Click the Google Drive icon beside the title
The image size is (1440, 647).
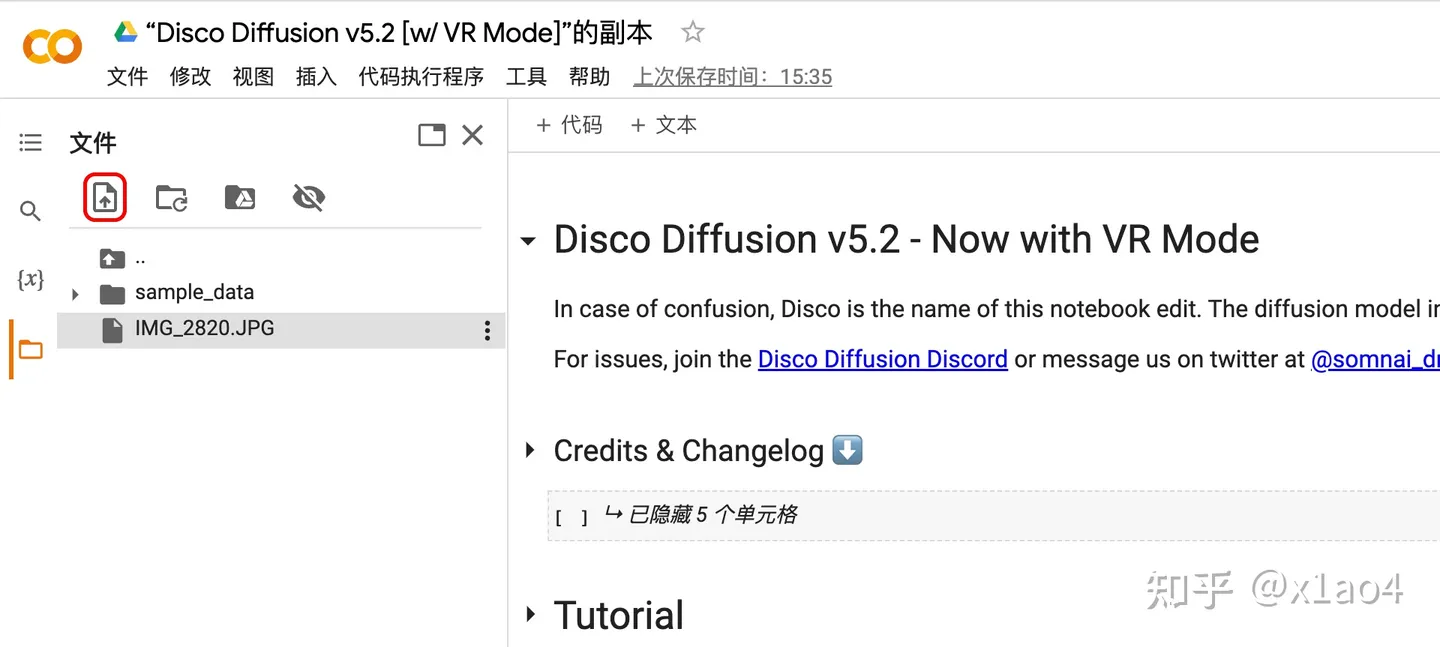point(126,32)
